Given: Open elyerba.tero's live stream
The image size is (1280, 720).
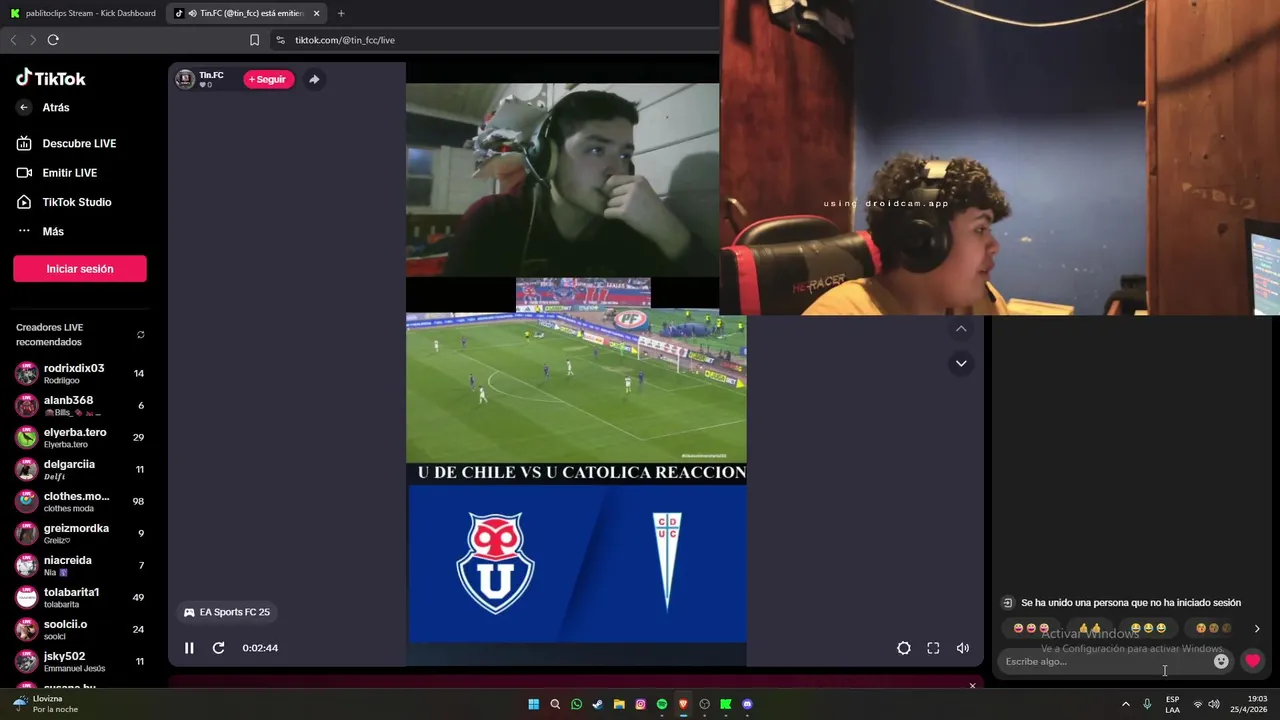Looking at the screenshot, I should coord(80,437).
